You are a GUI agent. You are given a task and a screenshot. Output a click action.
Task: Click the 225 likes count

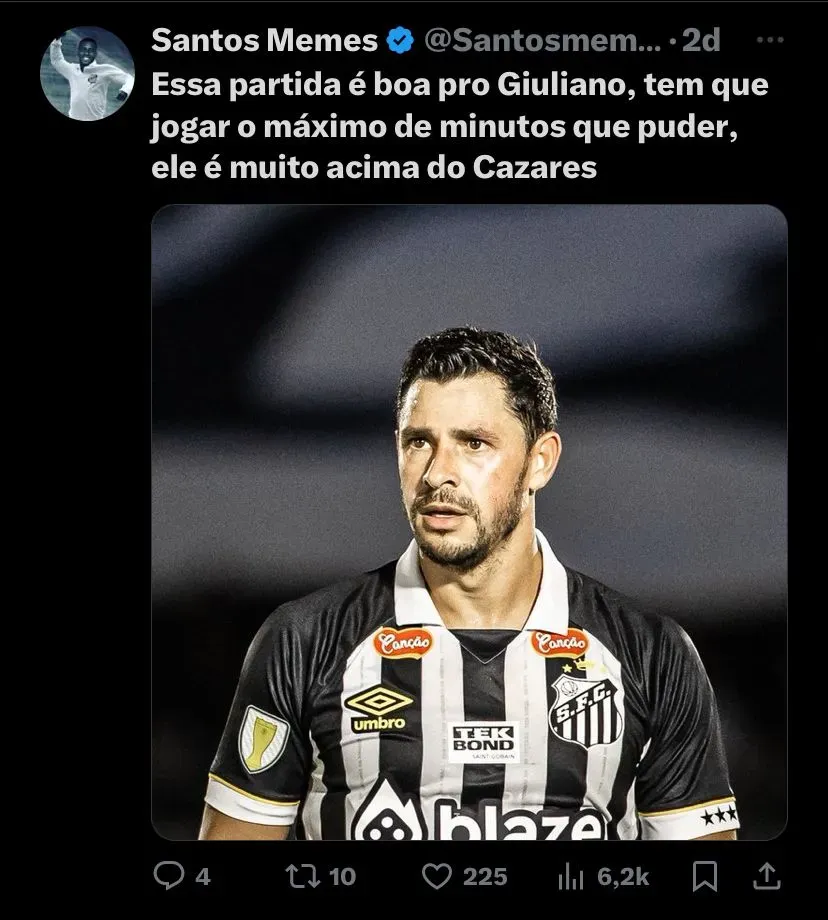tap(485, 877)
